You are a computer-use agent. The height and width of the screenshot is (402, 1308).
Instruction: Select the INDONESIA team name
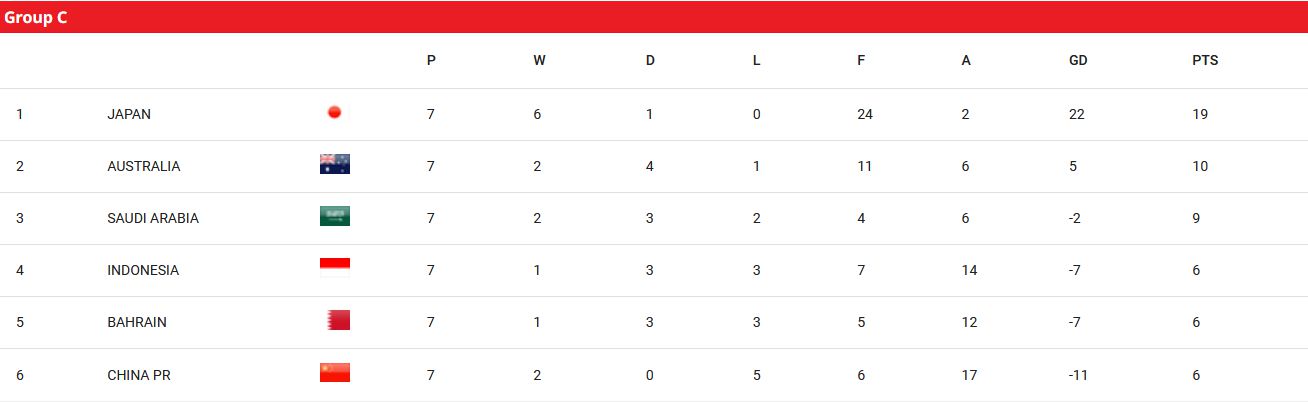coord(143,270)
